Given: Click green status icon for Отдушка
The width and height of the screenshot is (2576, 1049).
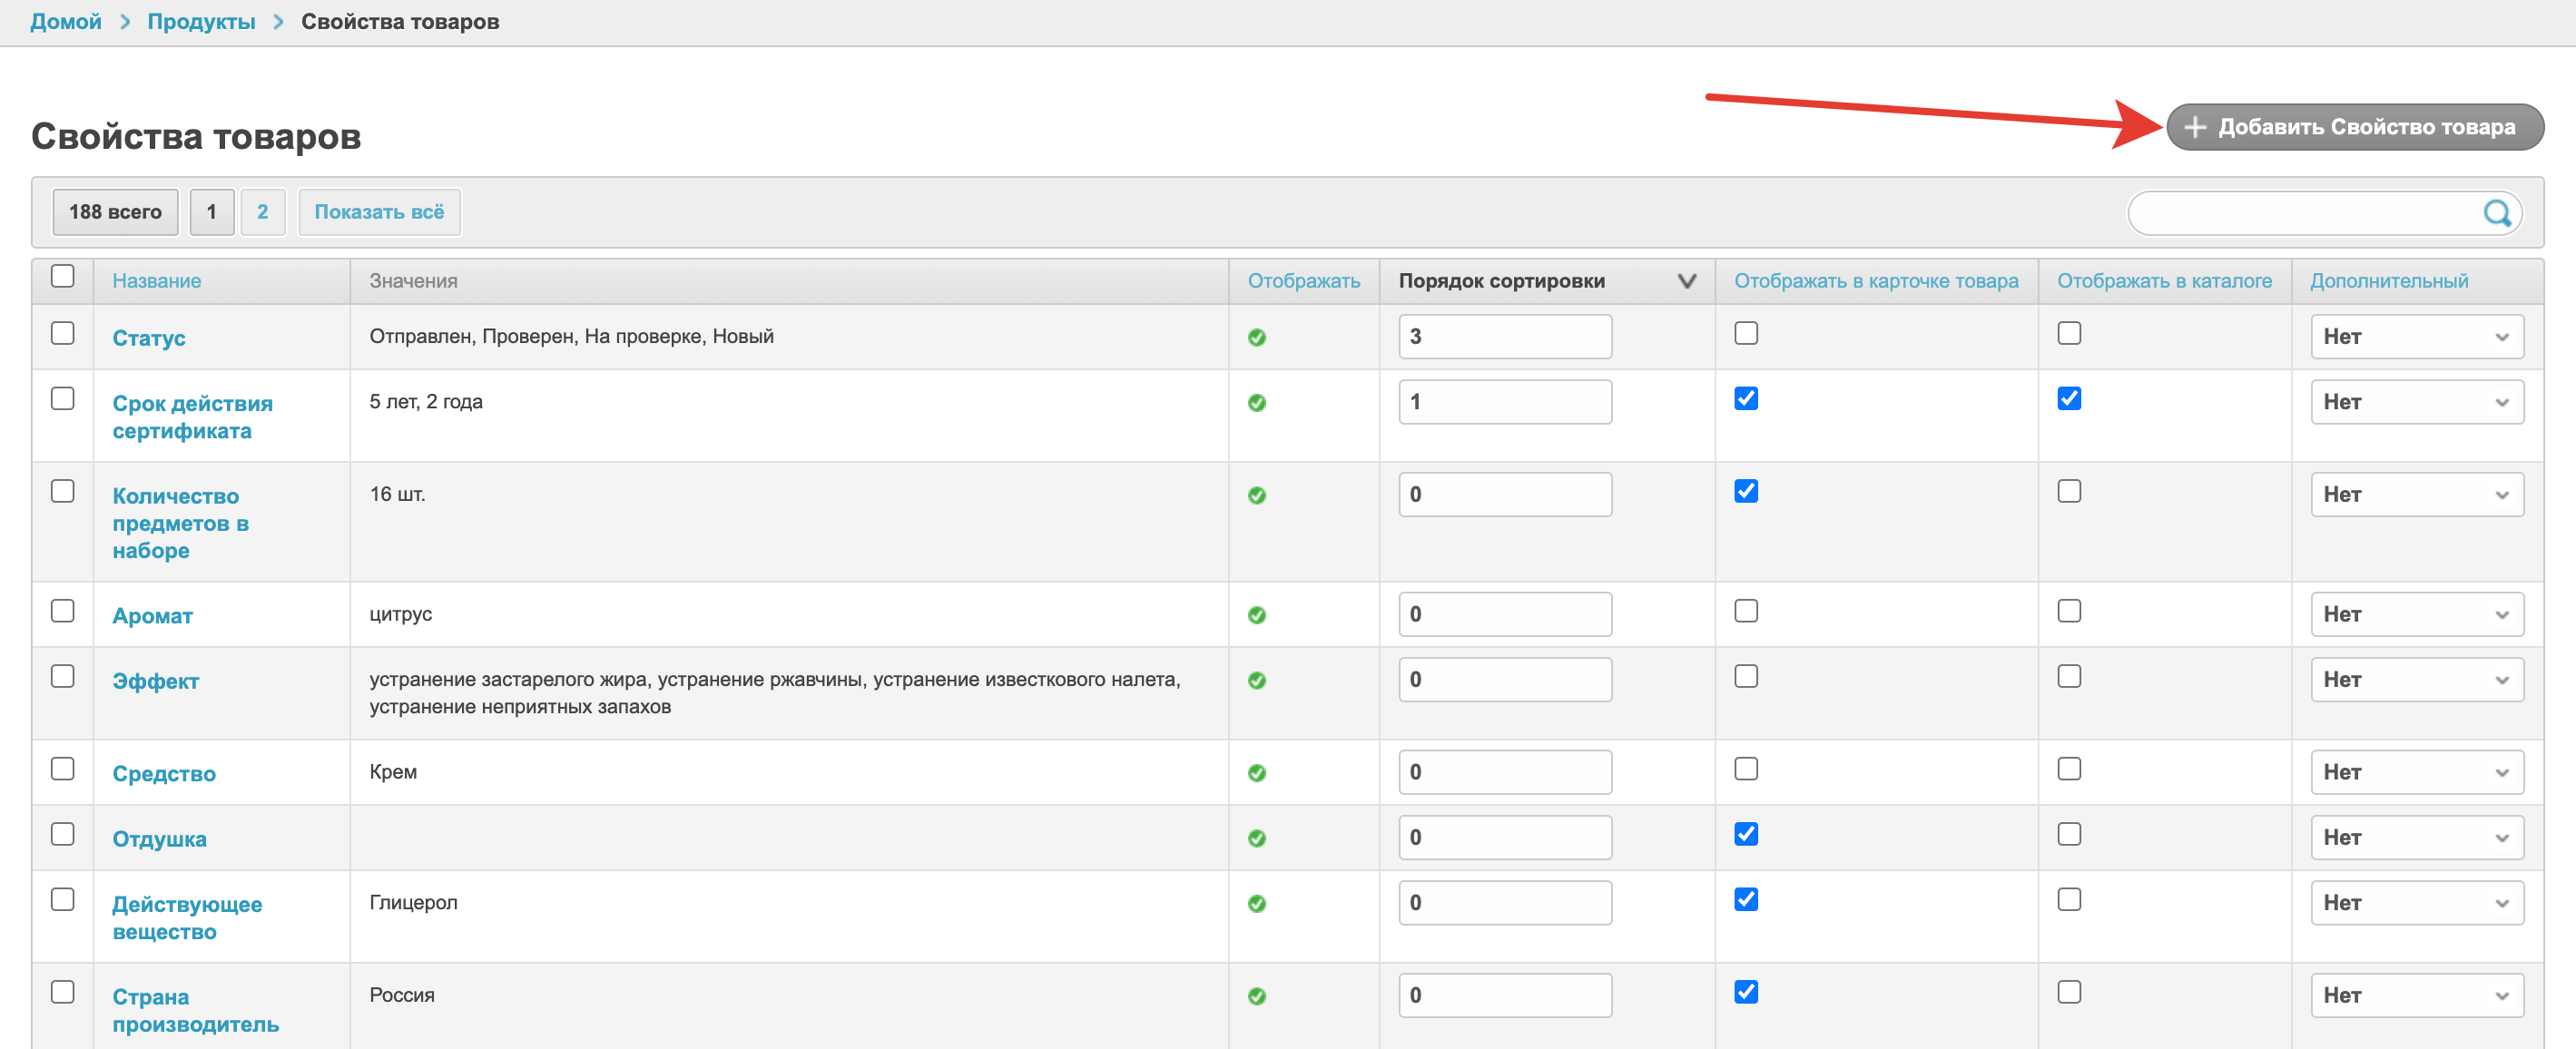Looking at the screenshot, I should pos(1257,838).
